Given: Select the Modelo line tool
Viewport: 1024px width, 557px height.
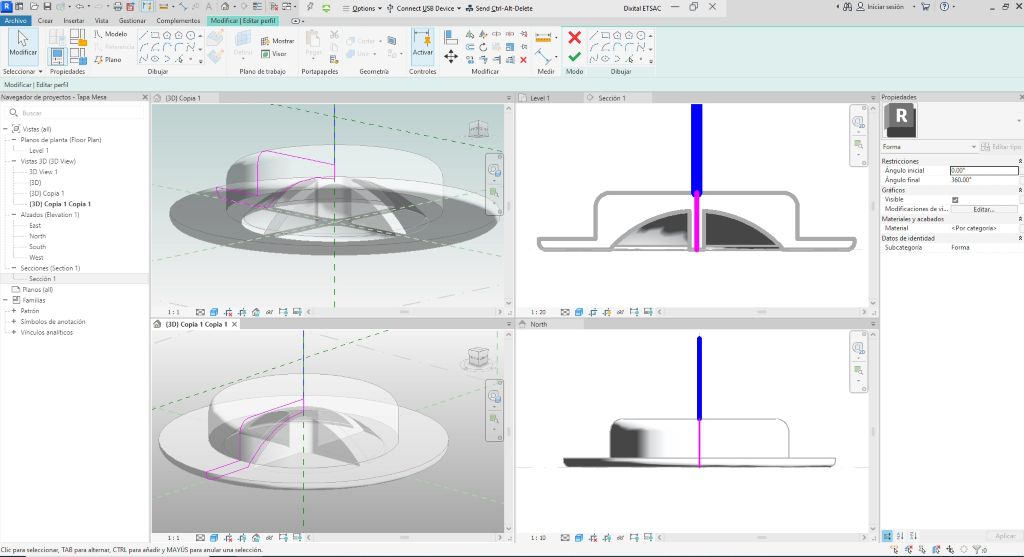Looking at the screenshot, I should click(110, 34).
